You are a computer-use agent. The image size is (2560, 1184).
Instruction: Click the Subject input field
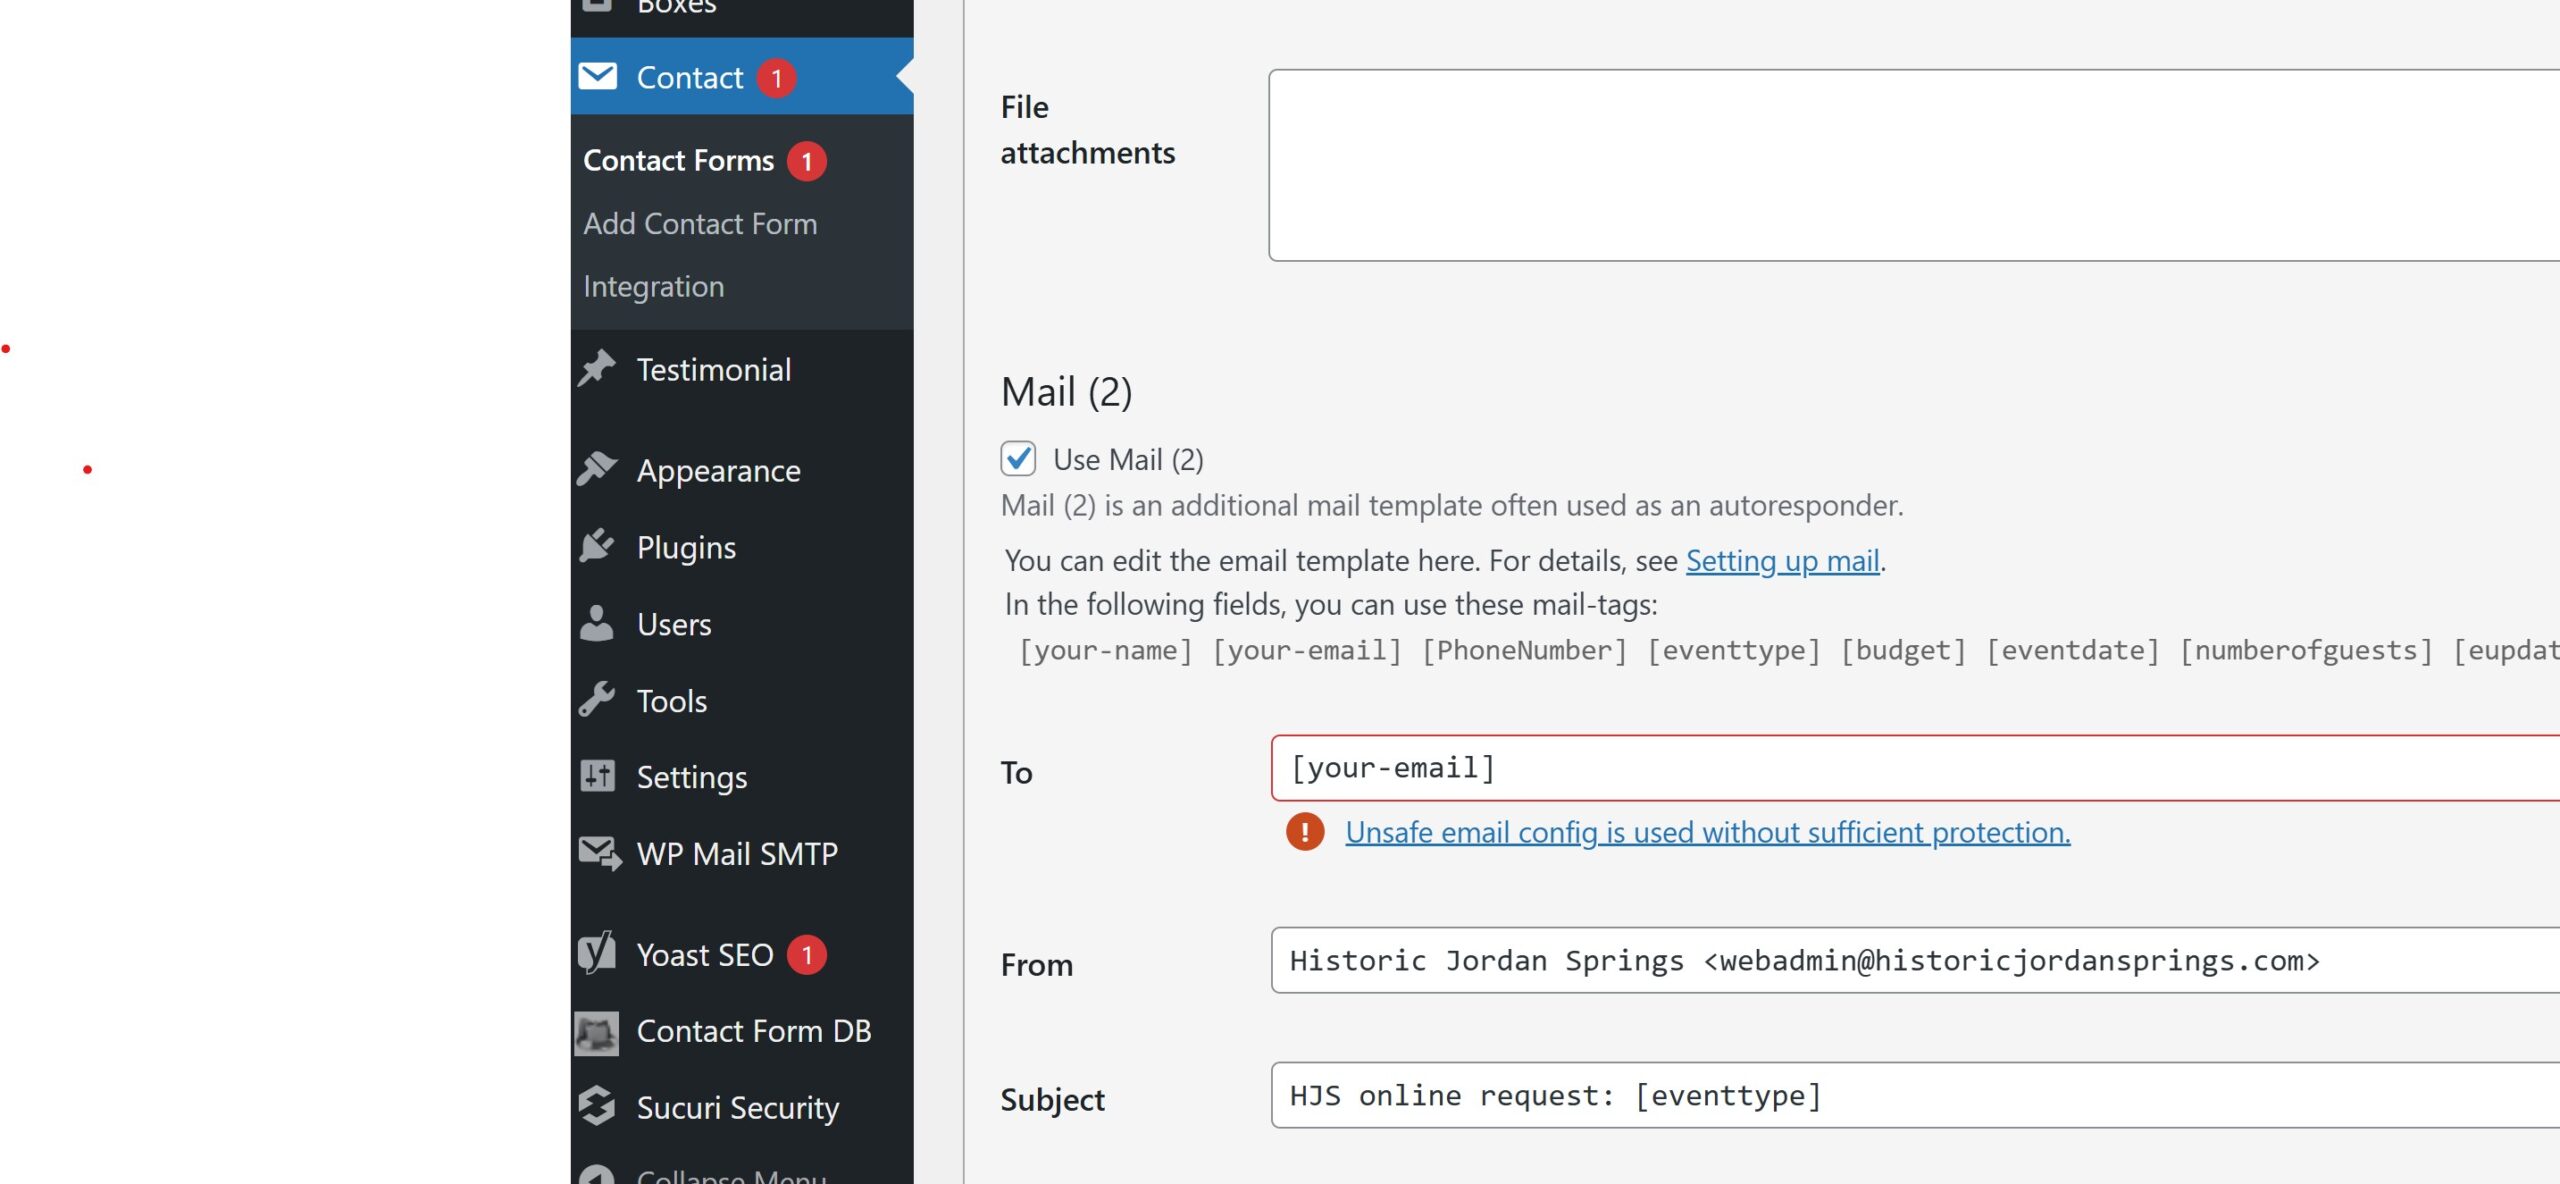pyautogui.click(x=1900, y=1095)
